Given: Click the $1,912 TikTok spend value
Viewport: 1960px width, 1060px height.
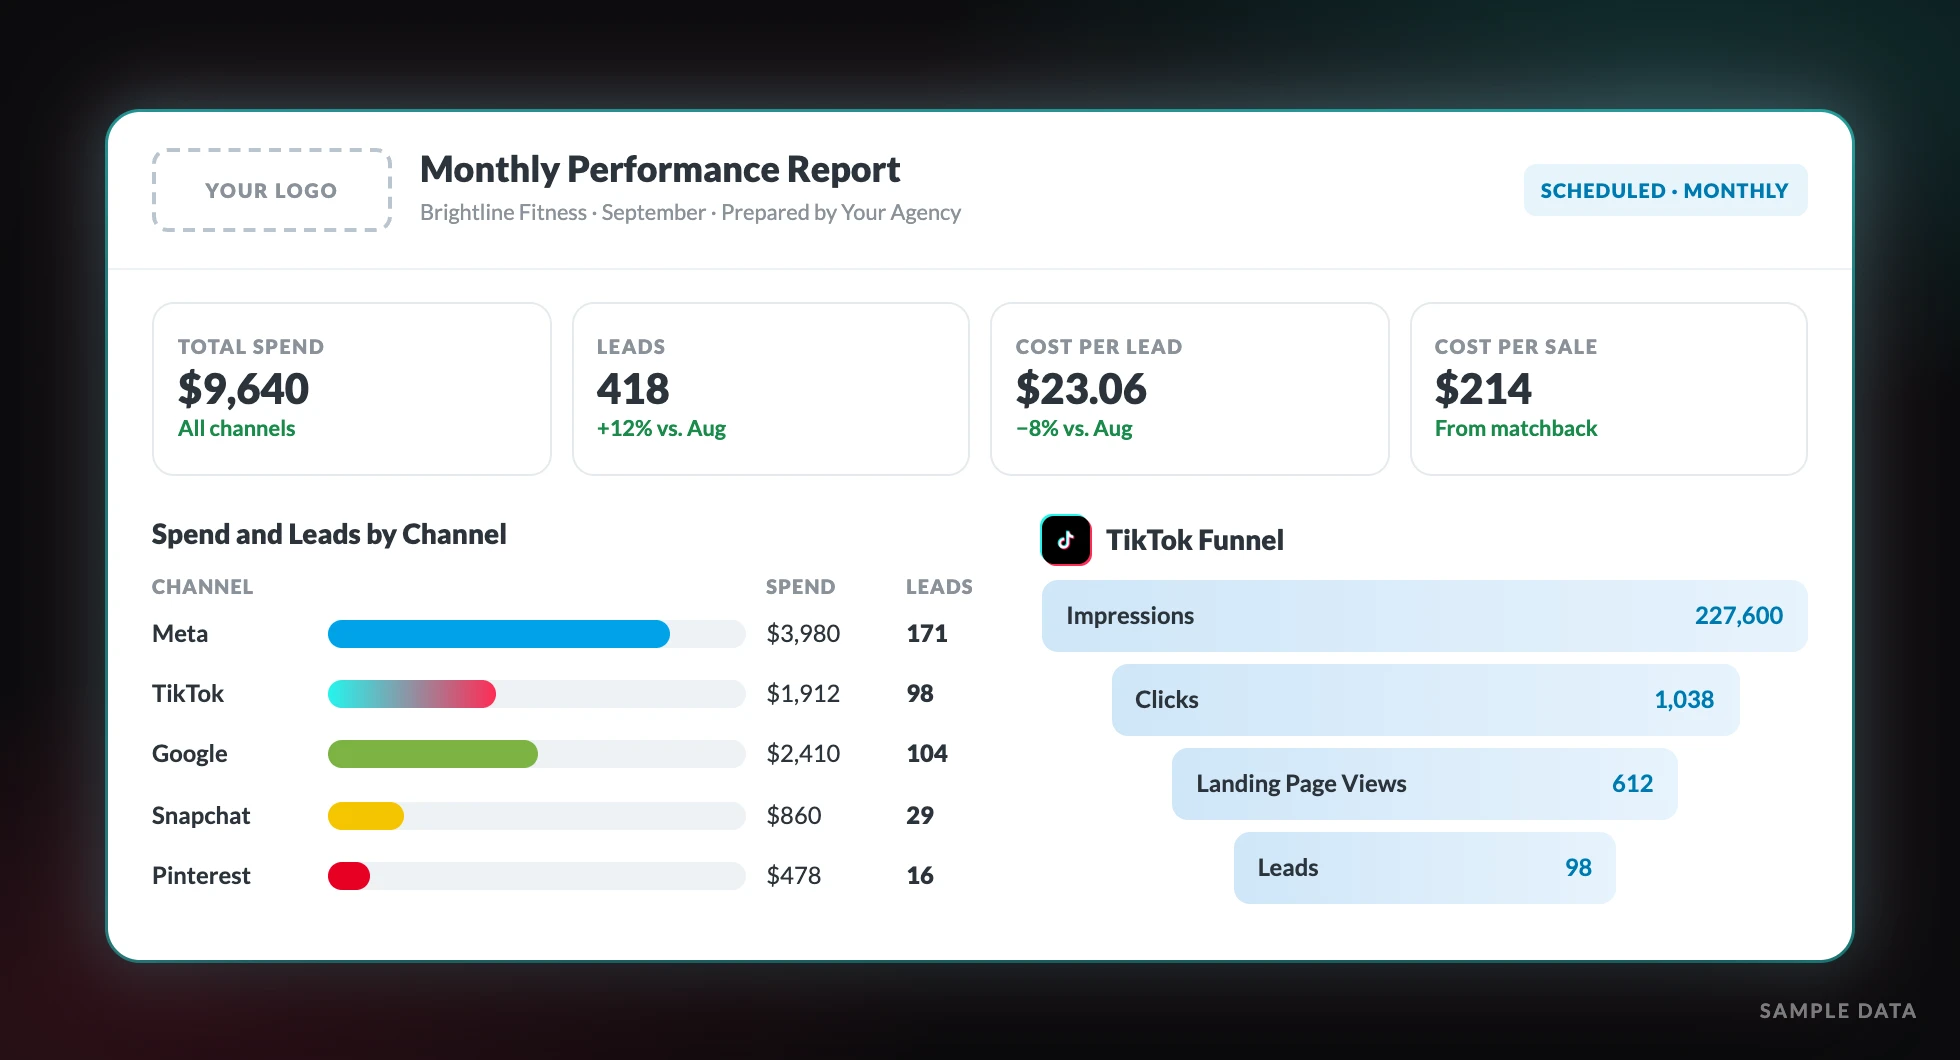Looking at the screenshot, I should (803, 694).
